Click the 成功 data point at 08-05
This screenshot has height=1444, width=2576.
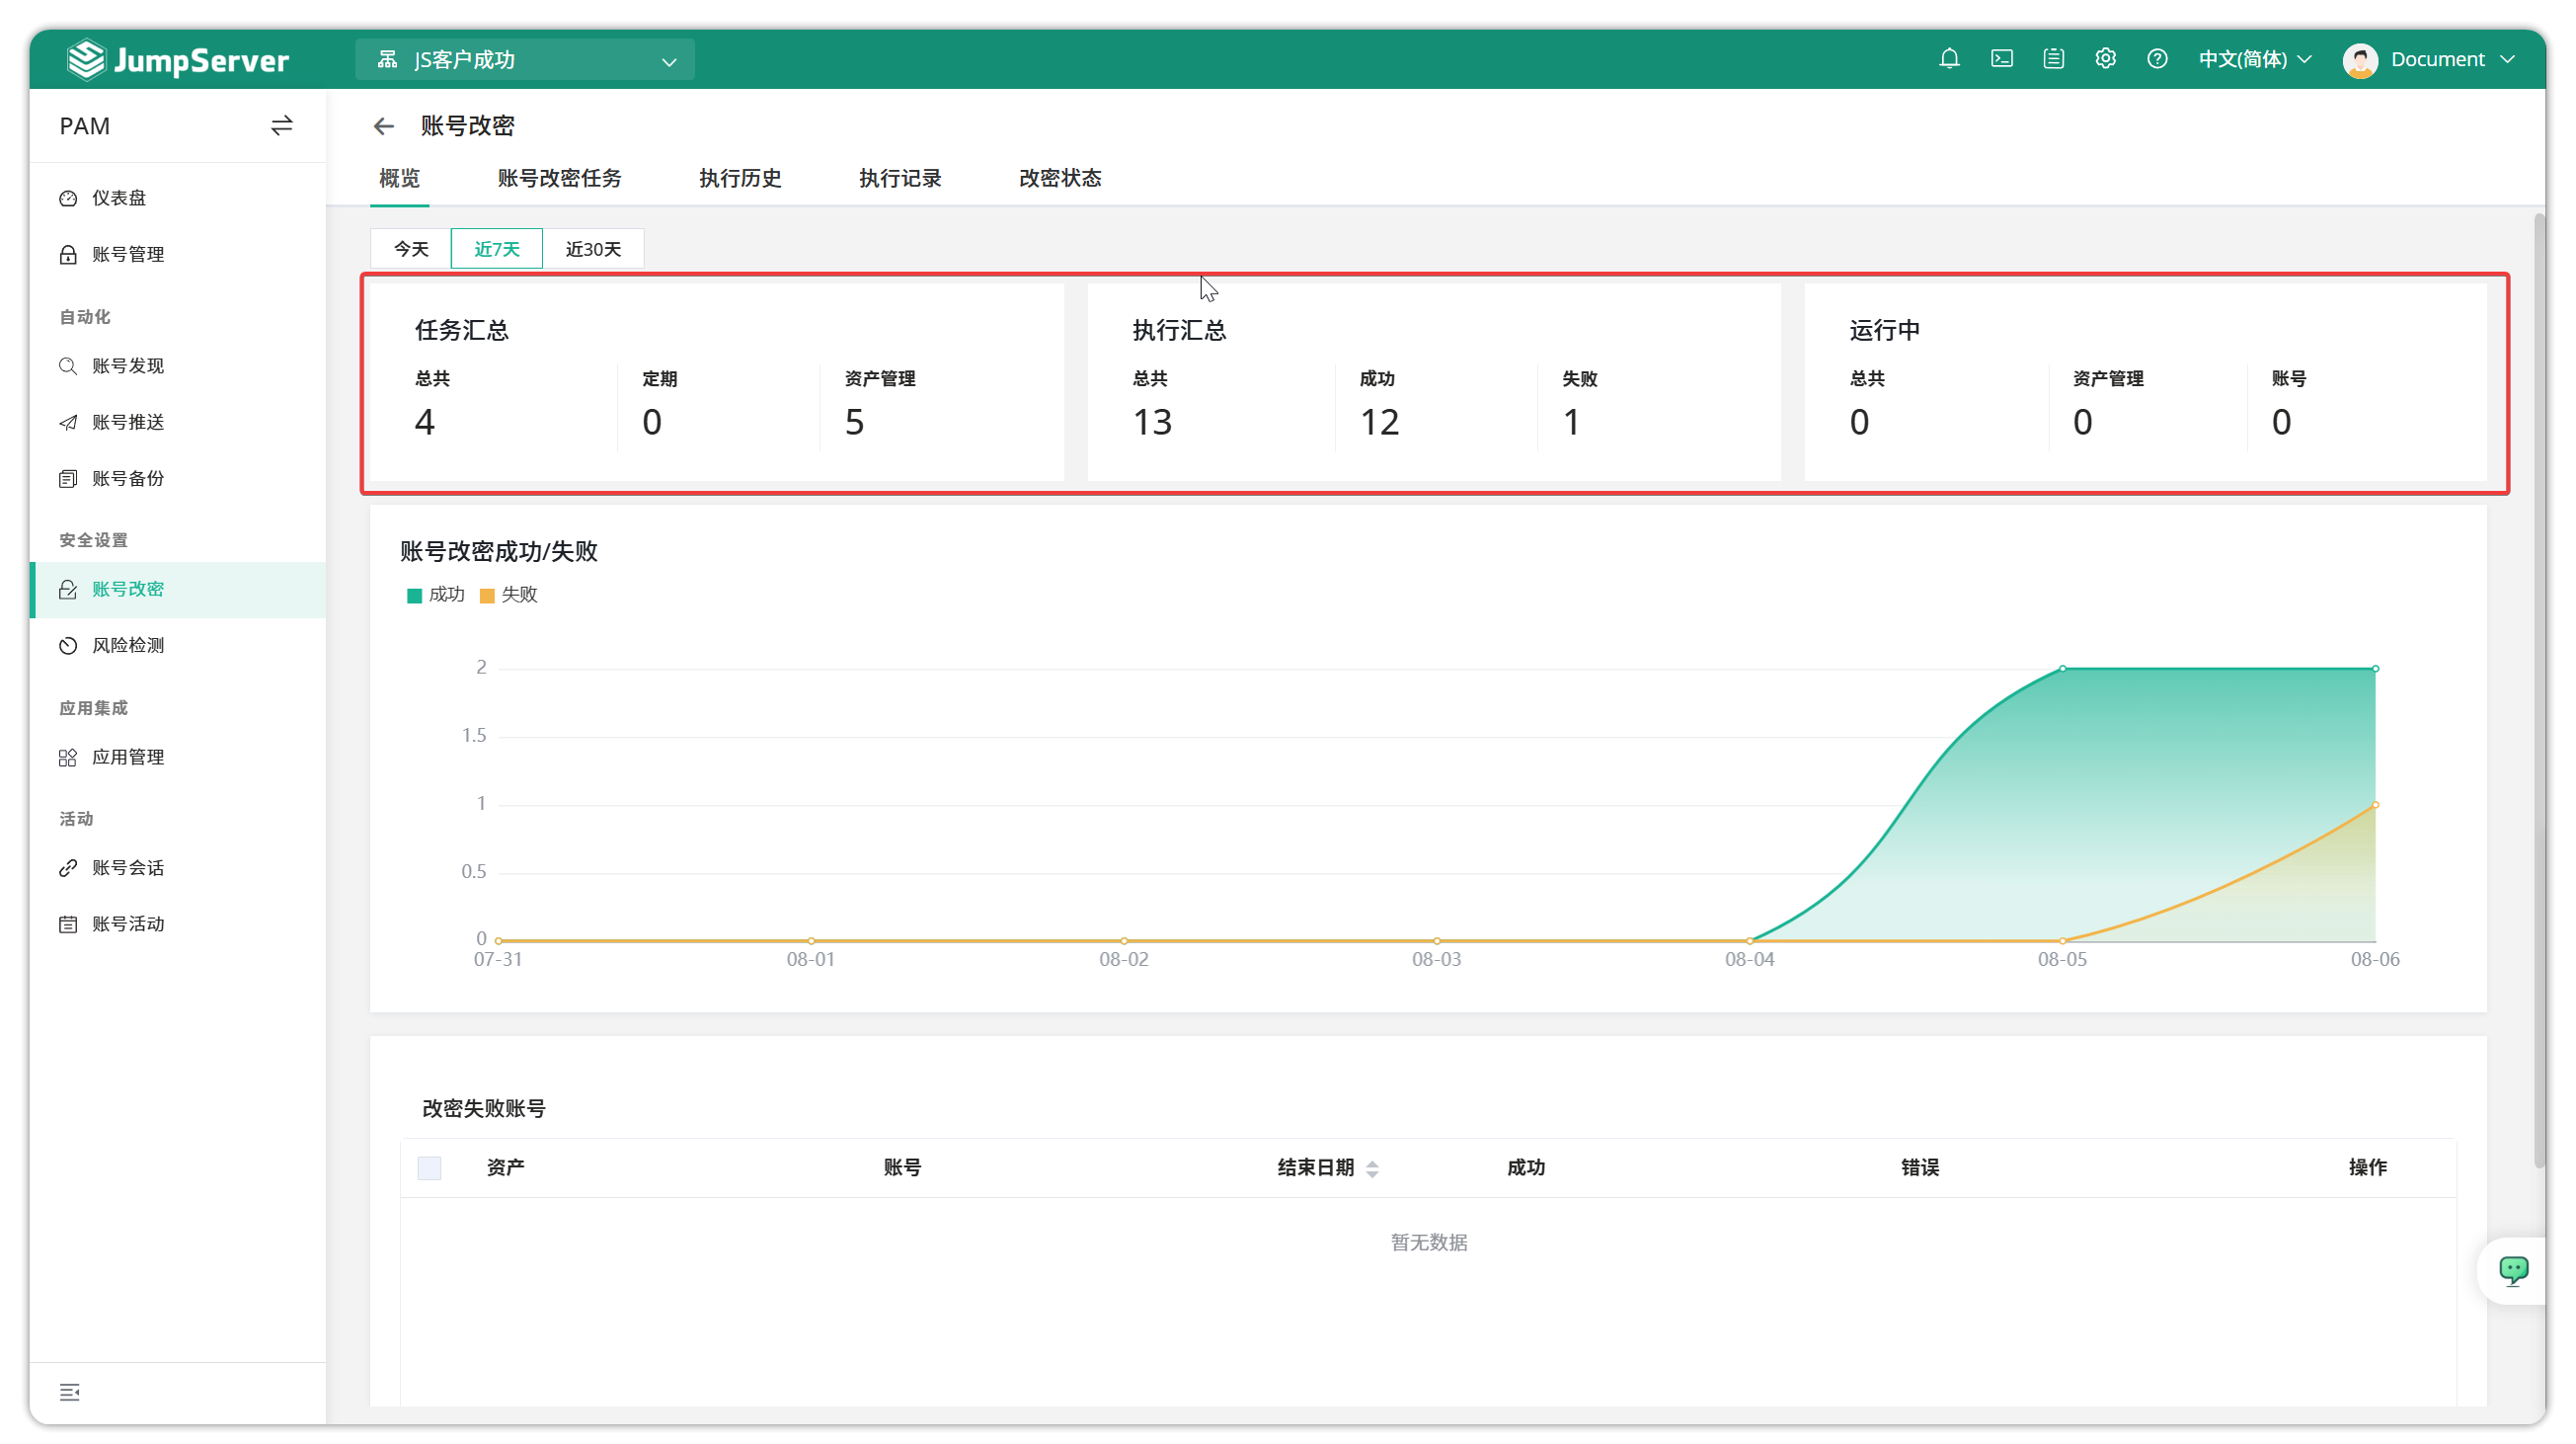2062,668
